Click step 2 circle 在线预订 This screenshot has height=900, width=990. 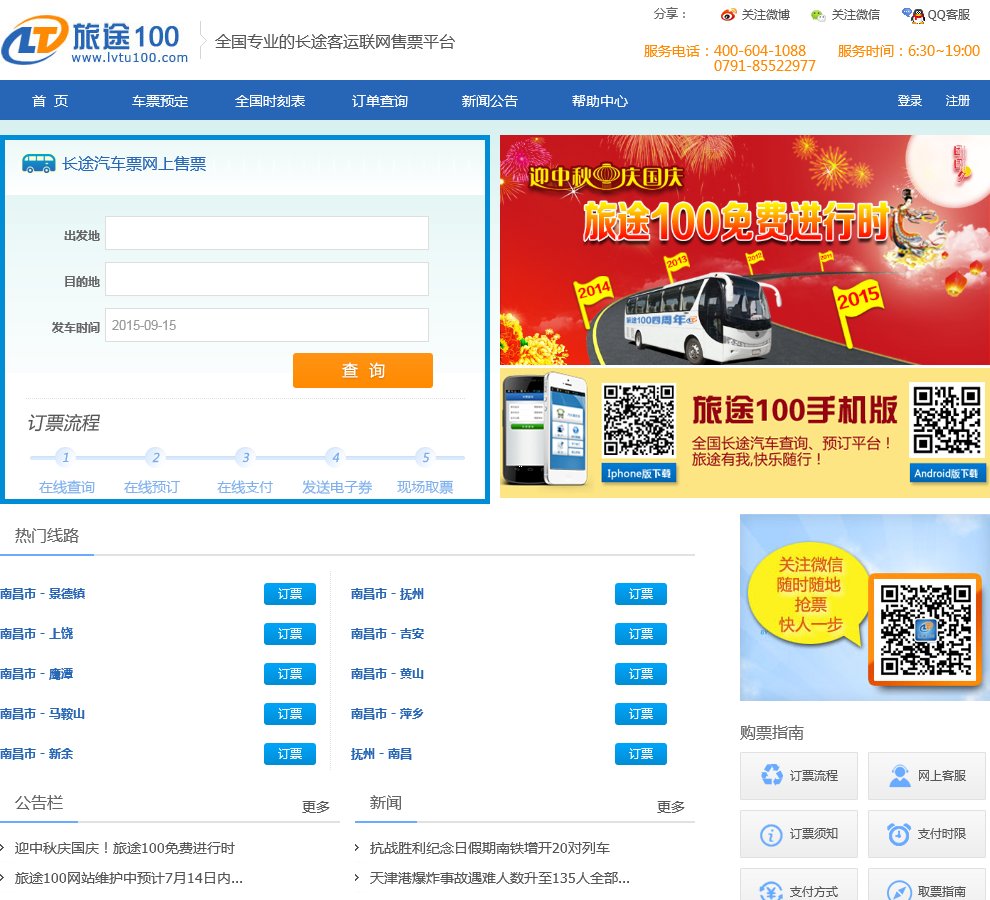(x=155, y=457)
